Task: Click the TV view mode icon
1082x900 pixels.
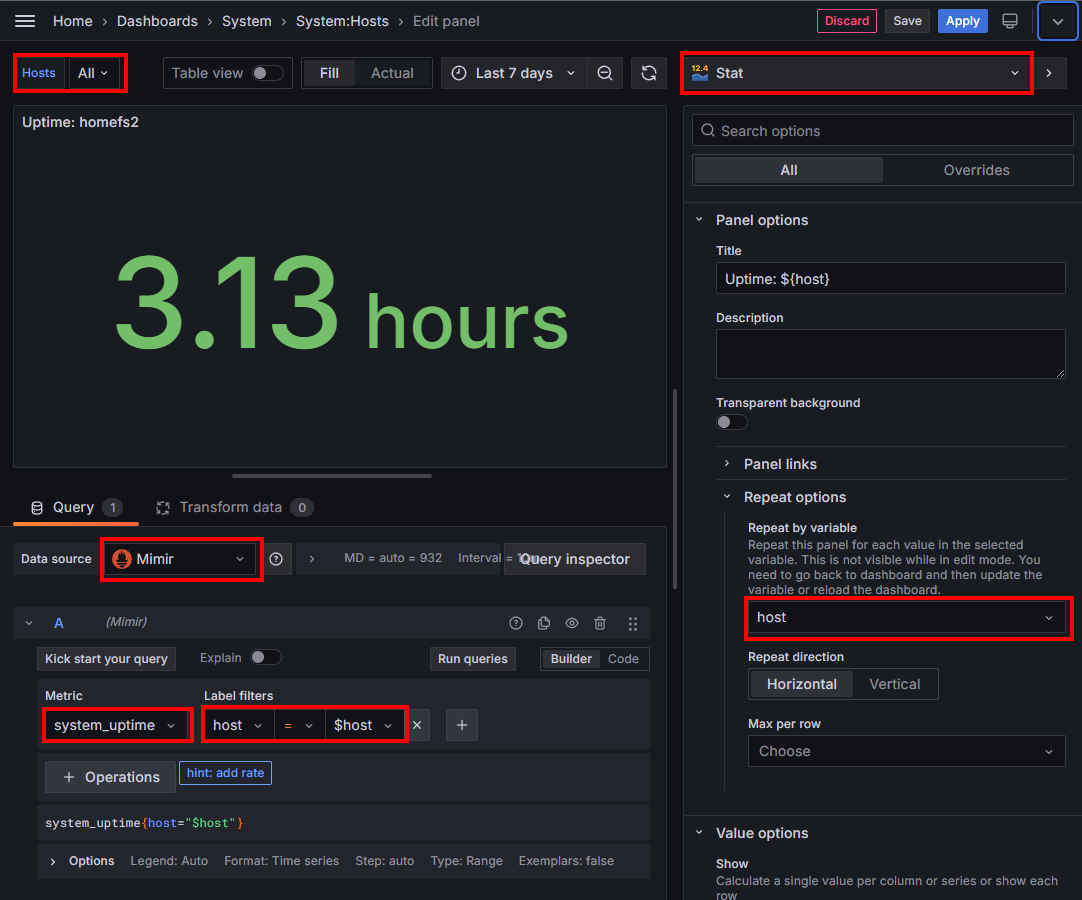Action: 1010,21
